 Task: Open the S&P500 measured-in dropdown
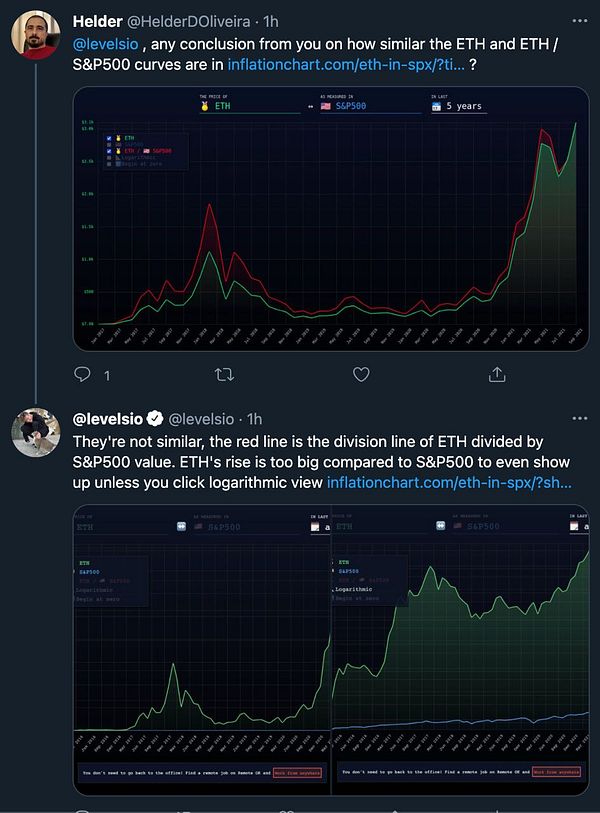[x=371, y=106]
